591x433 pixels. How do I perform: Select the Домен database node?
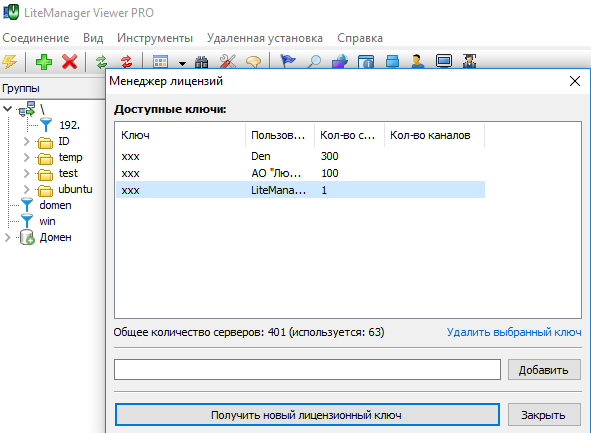click(56, 237)
